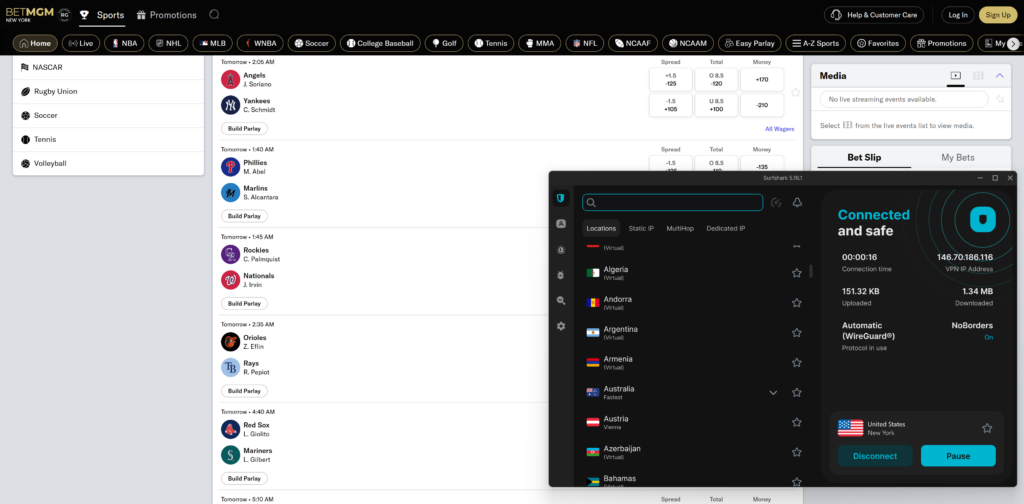Switch to the My Bets tab
Image resolution: width=1024 pixels, height=504 pixels.
click(x=957, y=157)
